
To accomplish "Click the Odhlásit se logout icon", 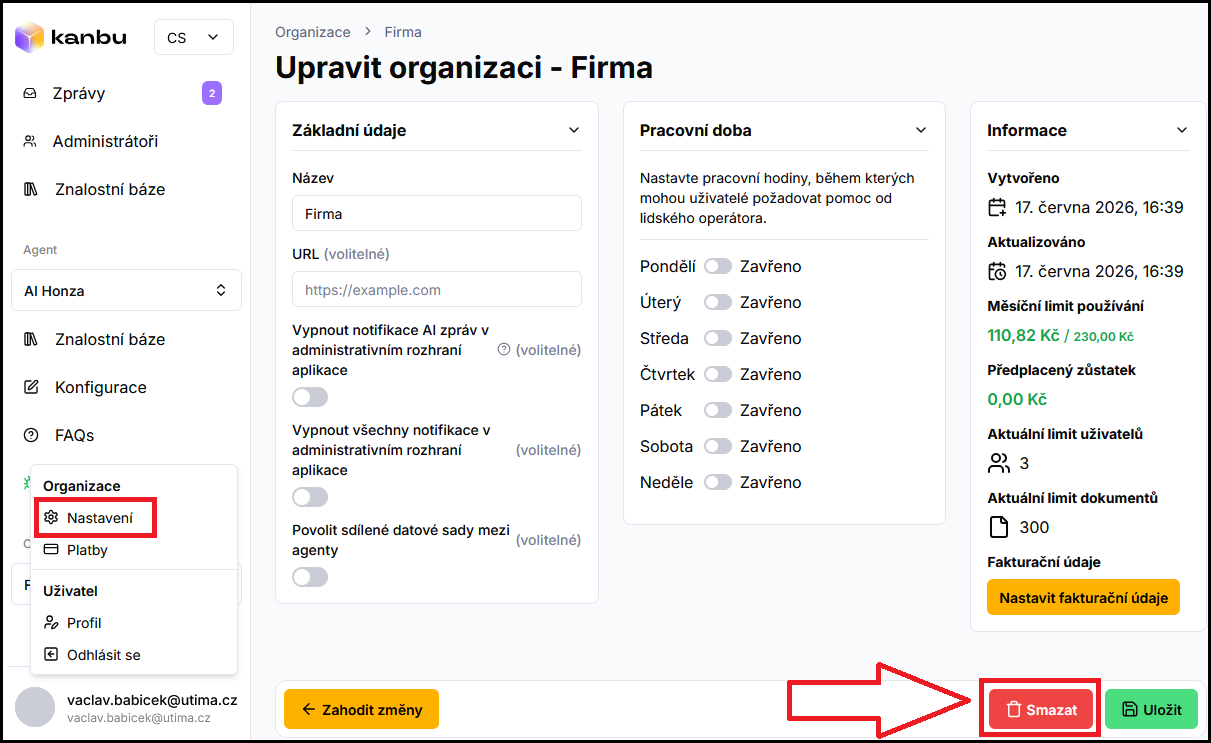I will point(51,655).
